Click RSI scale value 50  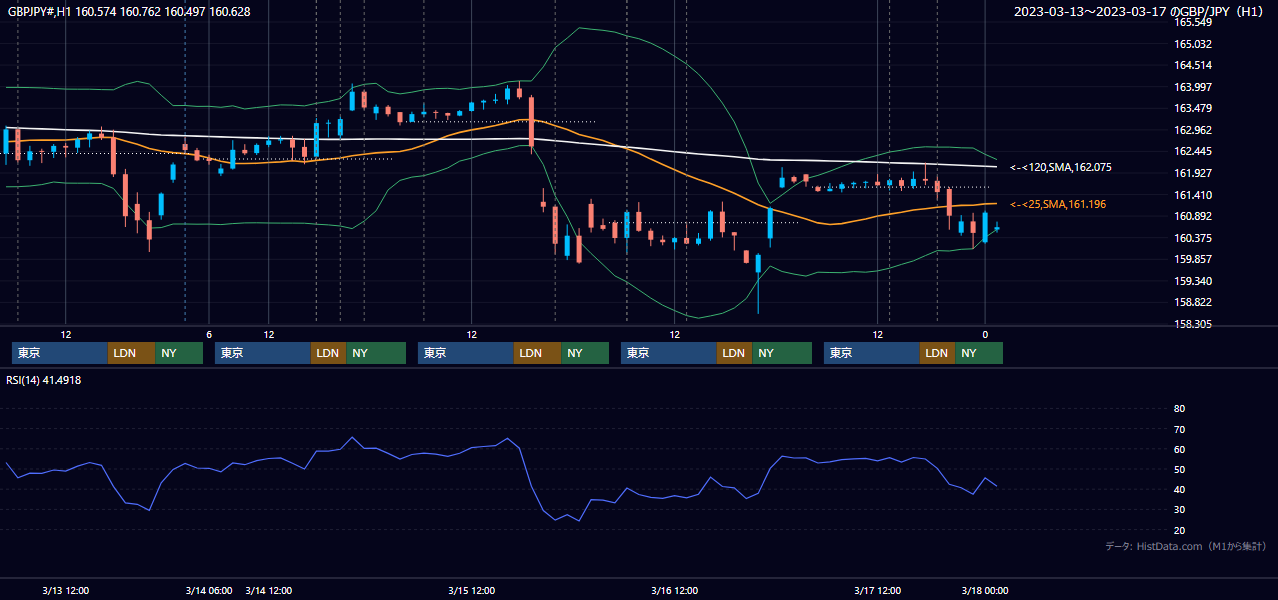click(1179, 469)
